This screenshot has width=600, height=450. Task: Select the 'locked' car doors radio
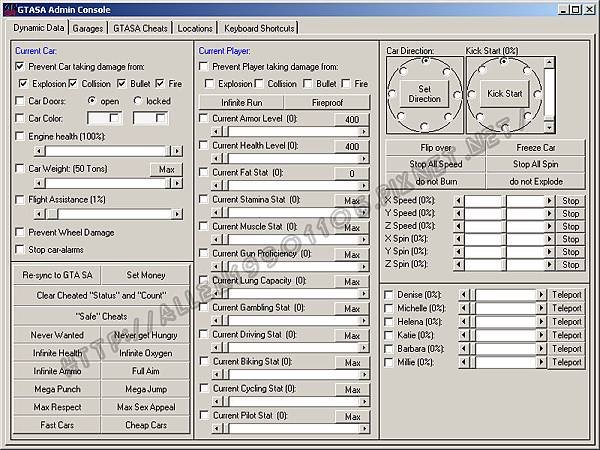[137, 101]
